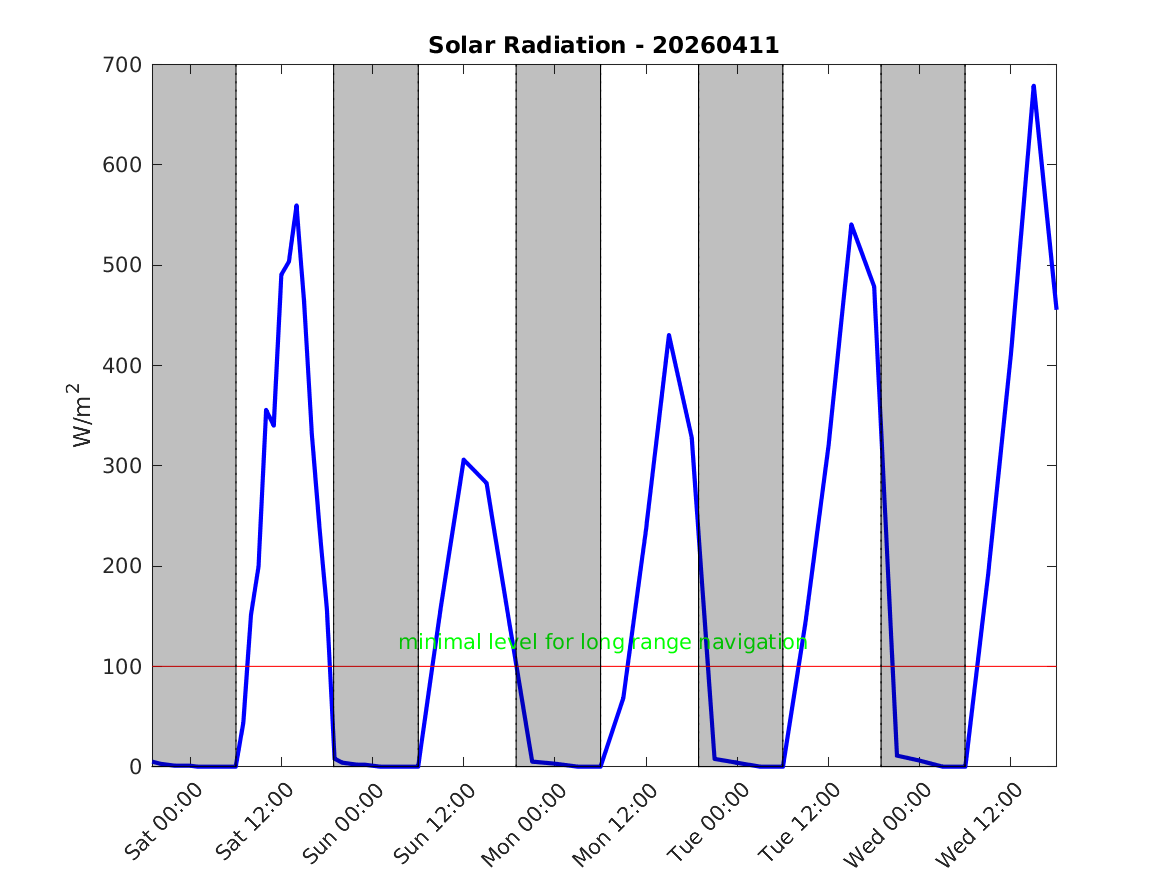Select the Sunday midday peak on blue line
Screen dimensions: 1167x875
[464, 460]
